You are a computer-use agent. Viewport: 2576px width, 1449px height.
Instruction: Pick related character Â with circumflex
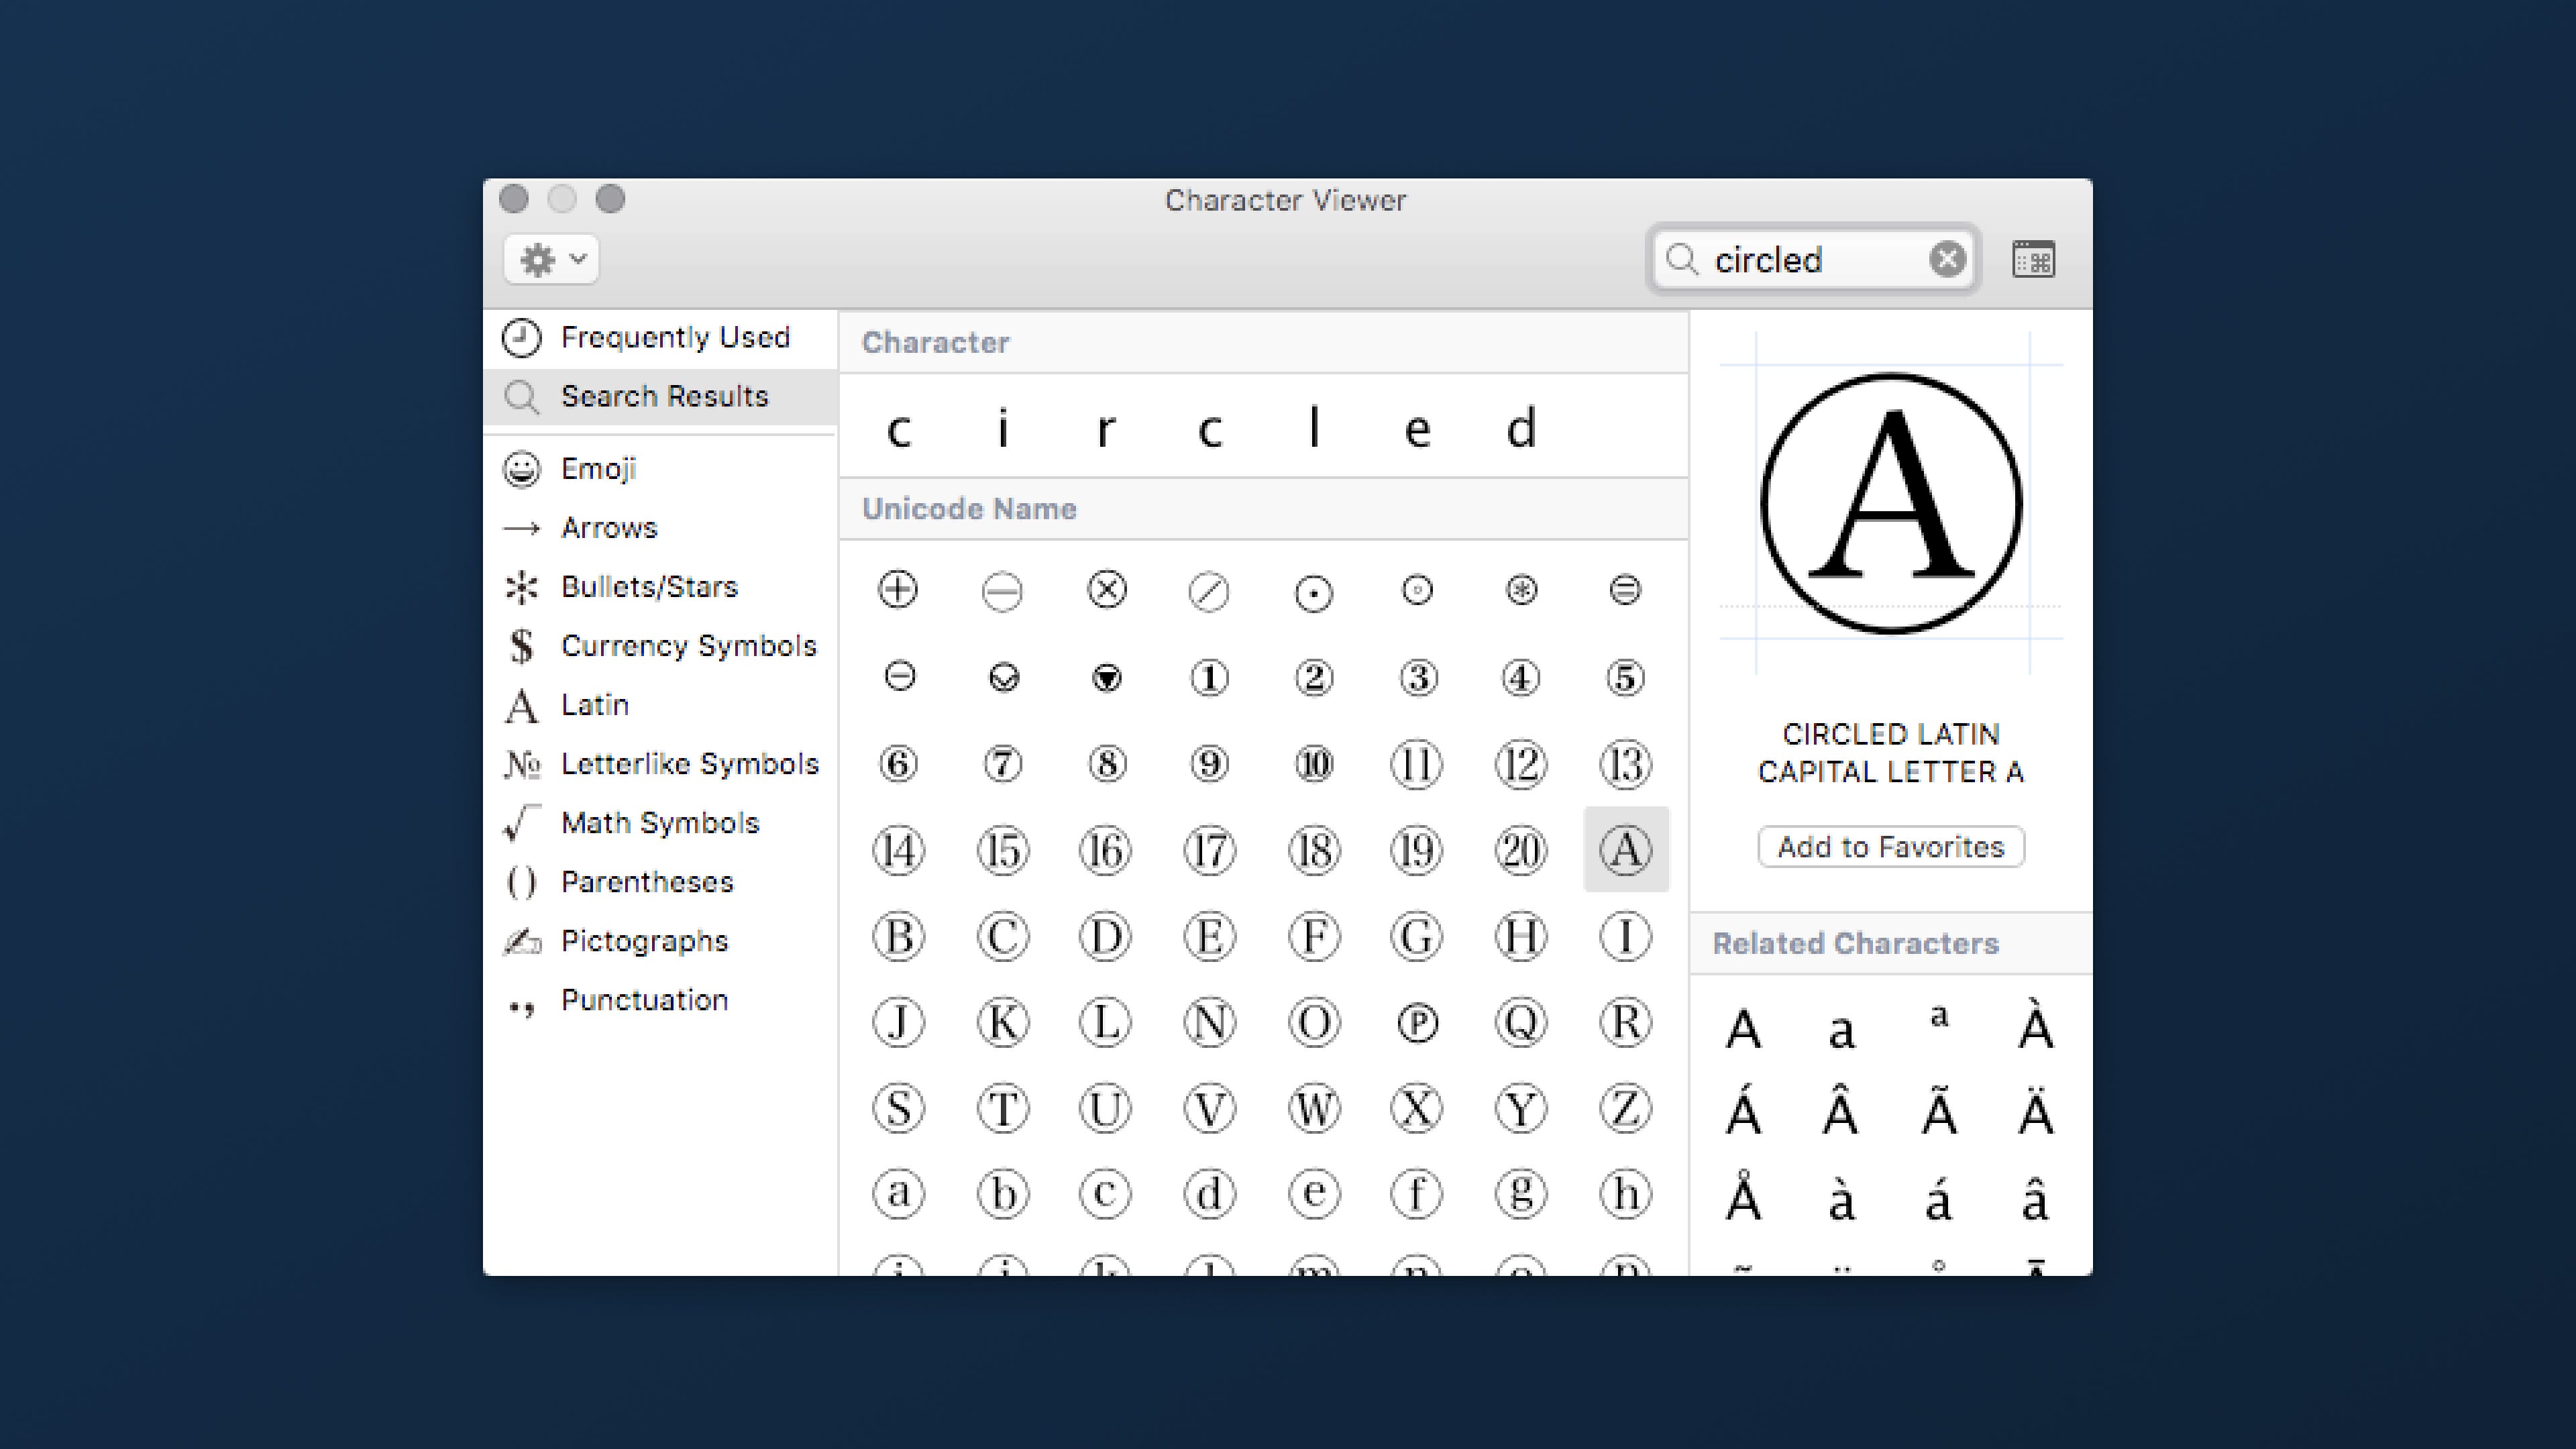click(x=1840, y=1110)
